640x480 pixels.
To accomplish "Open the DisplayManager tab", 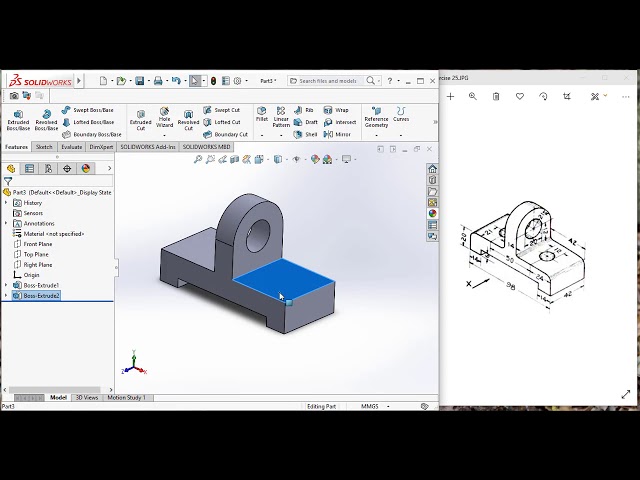I will point(86,168).
